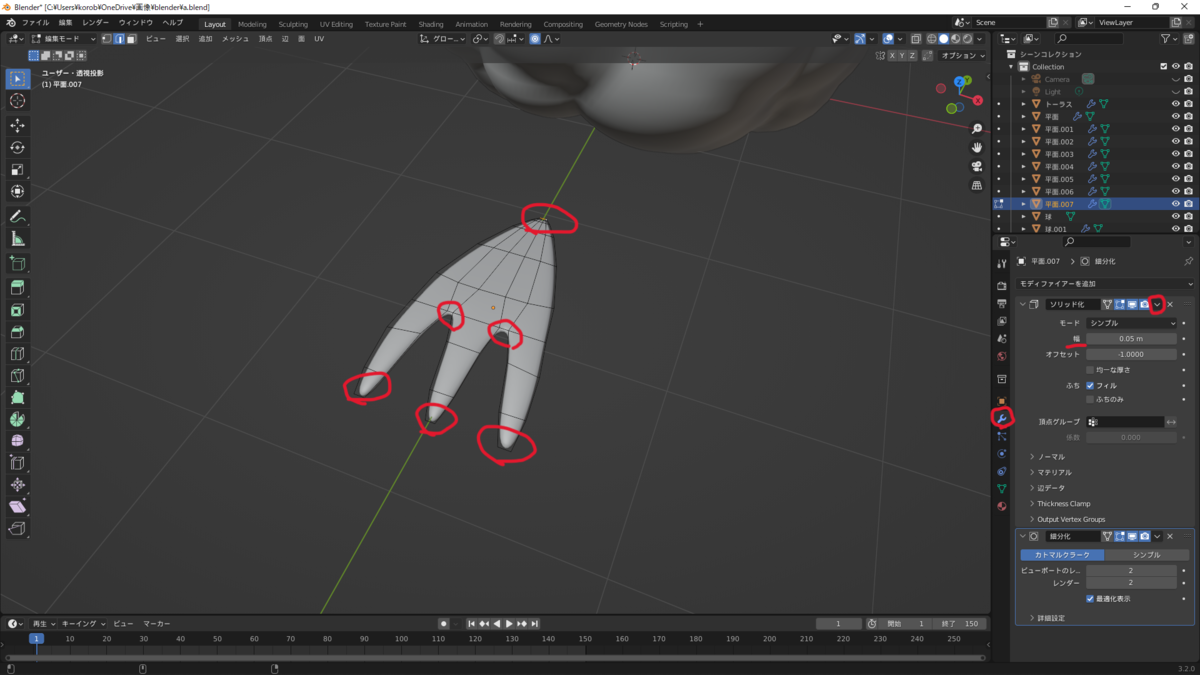Select the Rotate tool
Image resolution: width=1200 pixels, height=675 pixels.
point(17,148)
